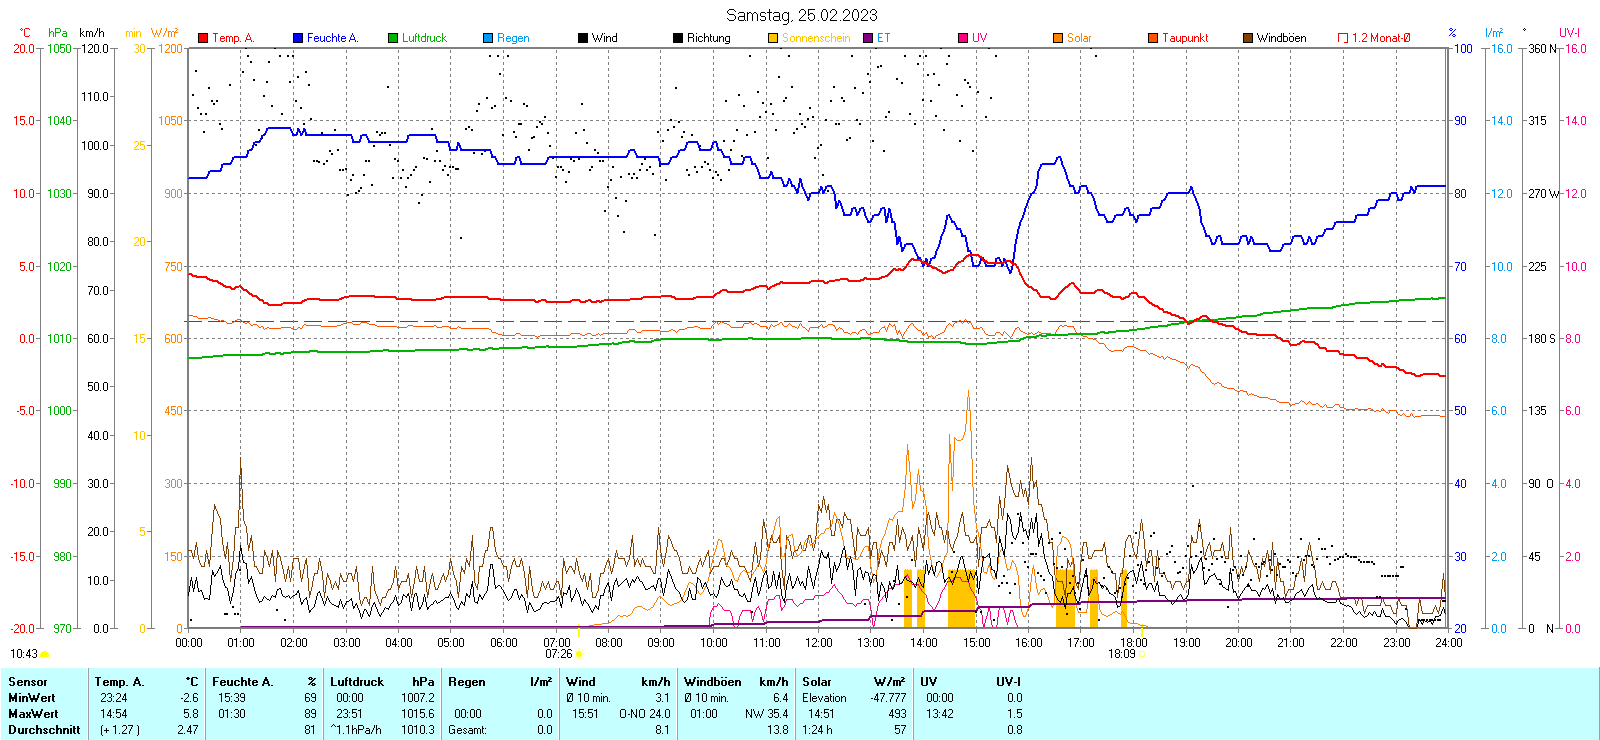Click the red Temp. A. legend square
Image resolution: width=1600 pixels, height=740 pixels.
(x=203, y=38)
